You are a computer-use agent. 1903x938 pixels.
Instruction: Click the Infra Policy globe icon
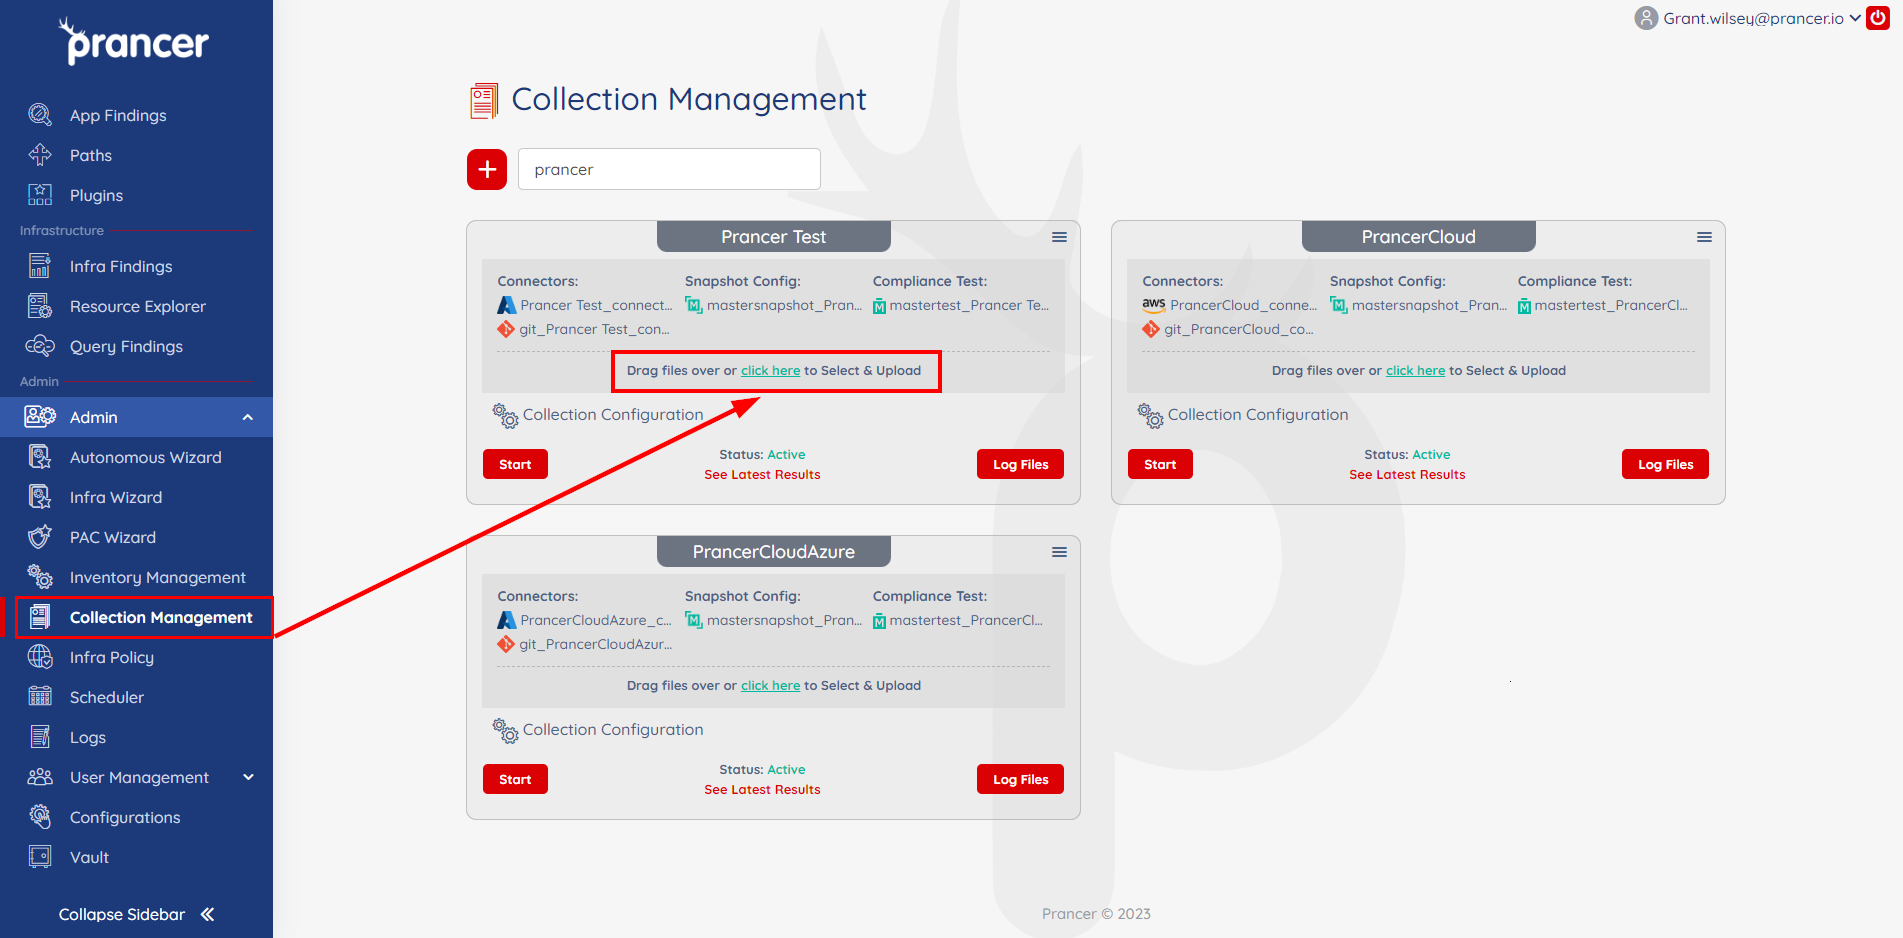(40, 657)
